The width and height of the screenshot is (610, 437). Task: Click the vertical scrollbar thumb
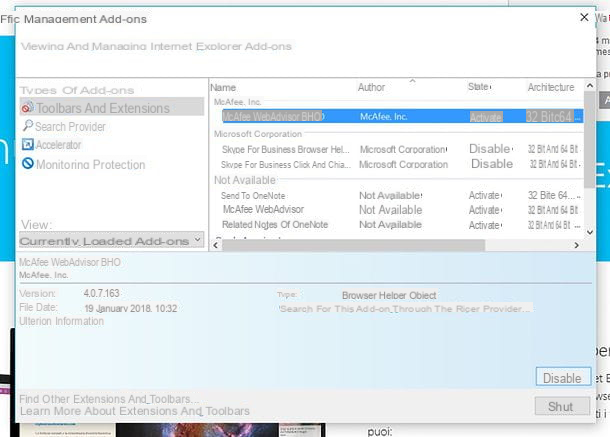590,140
